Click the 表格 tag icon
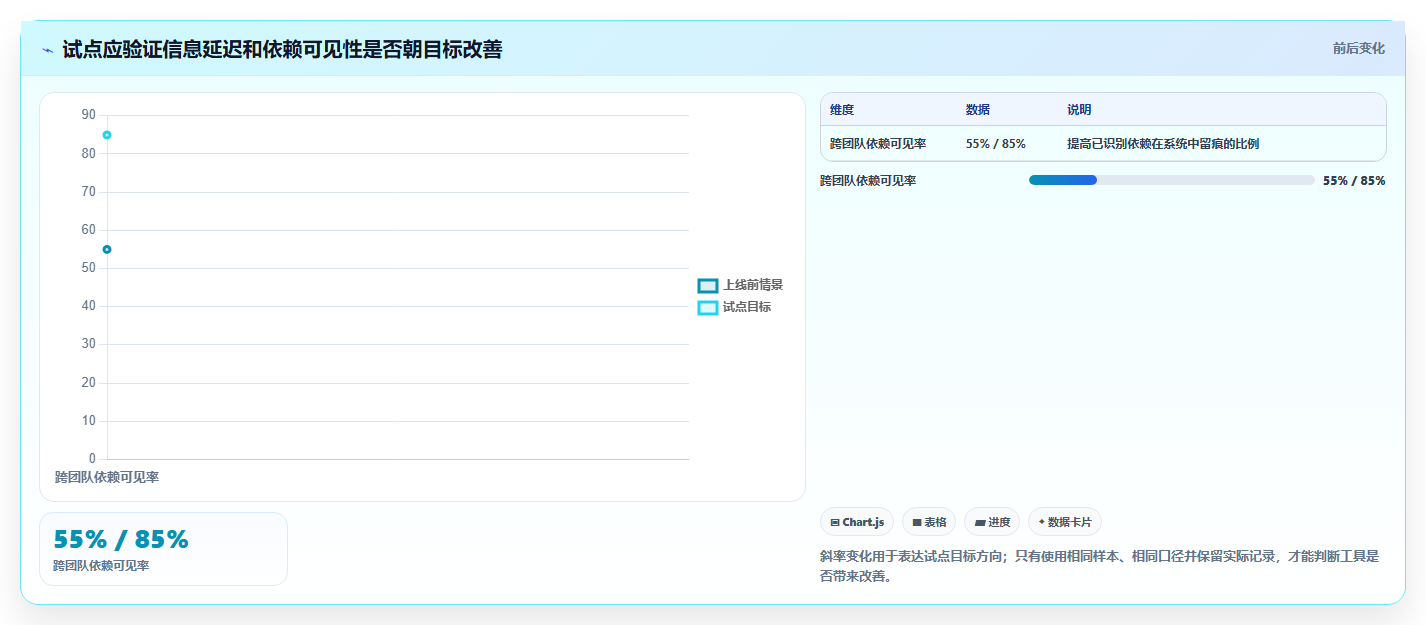Image resolution: width=1426 pixels, height=625 pixels. pos(916,522)
